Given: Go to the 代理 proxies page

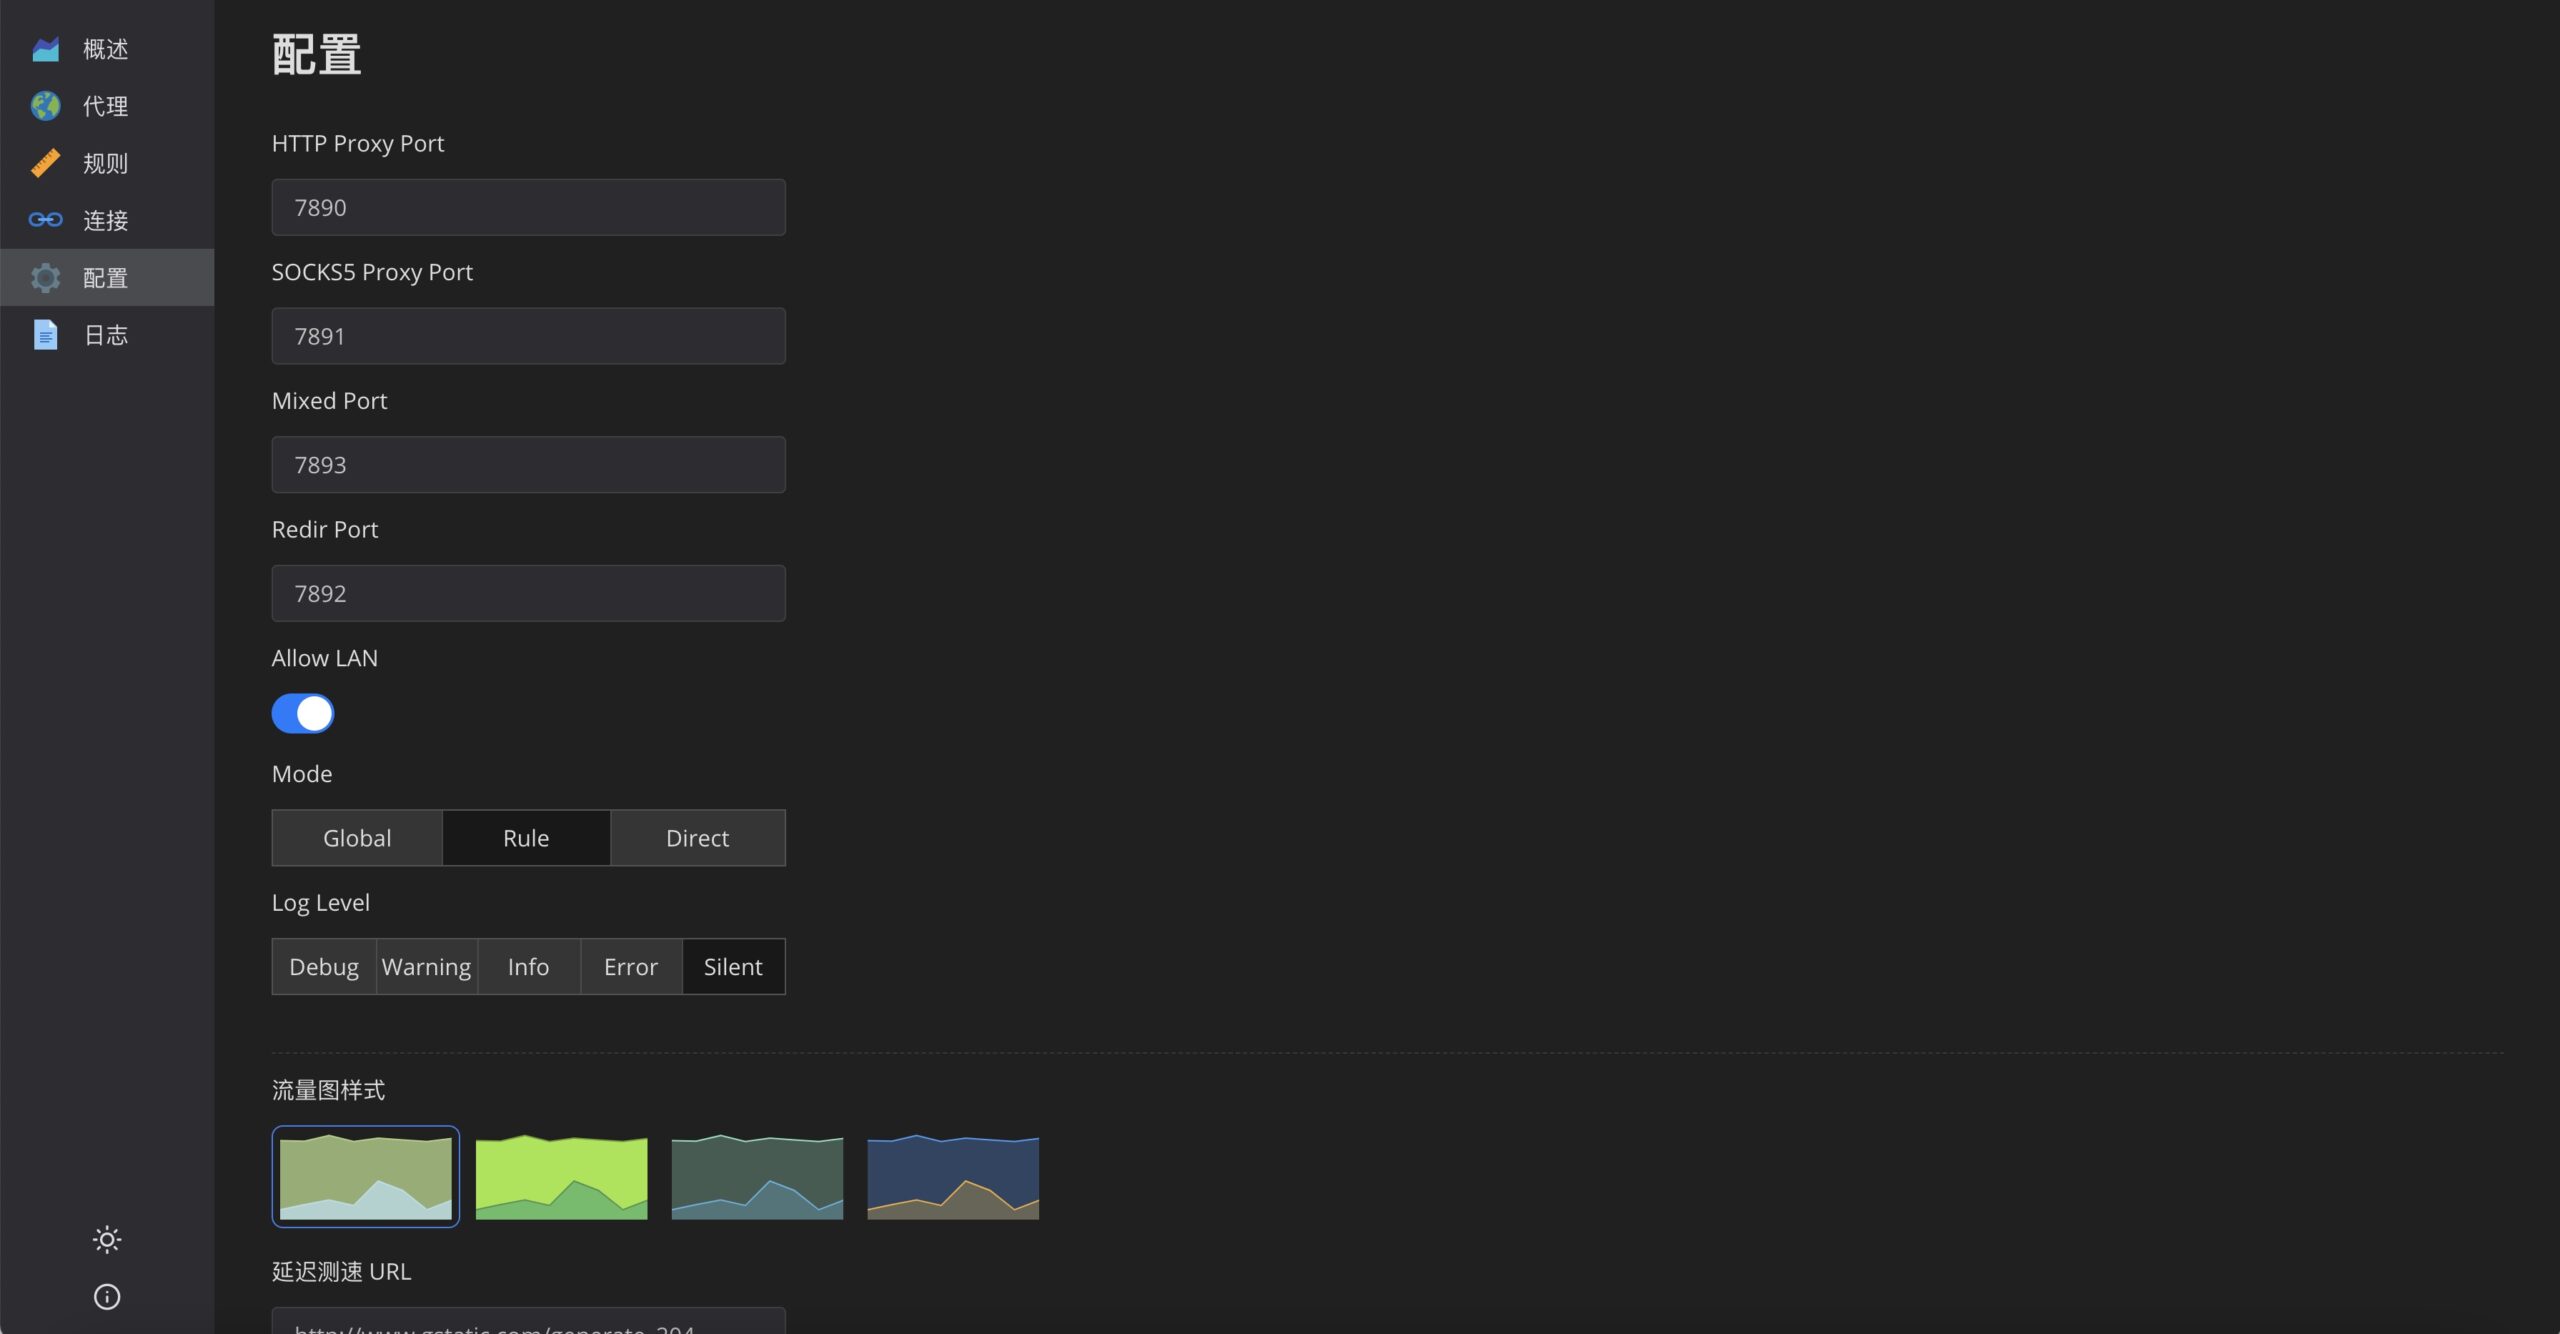Looking at the screenshot, I should [106, 106].
